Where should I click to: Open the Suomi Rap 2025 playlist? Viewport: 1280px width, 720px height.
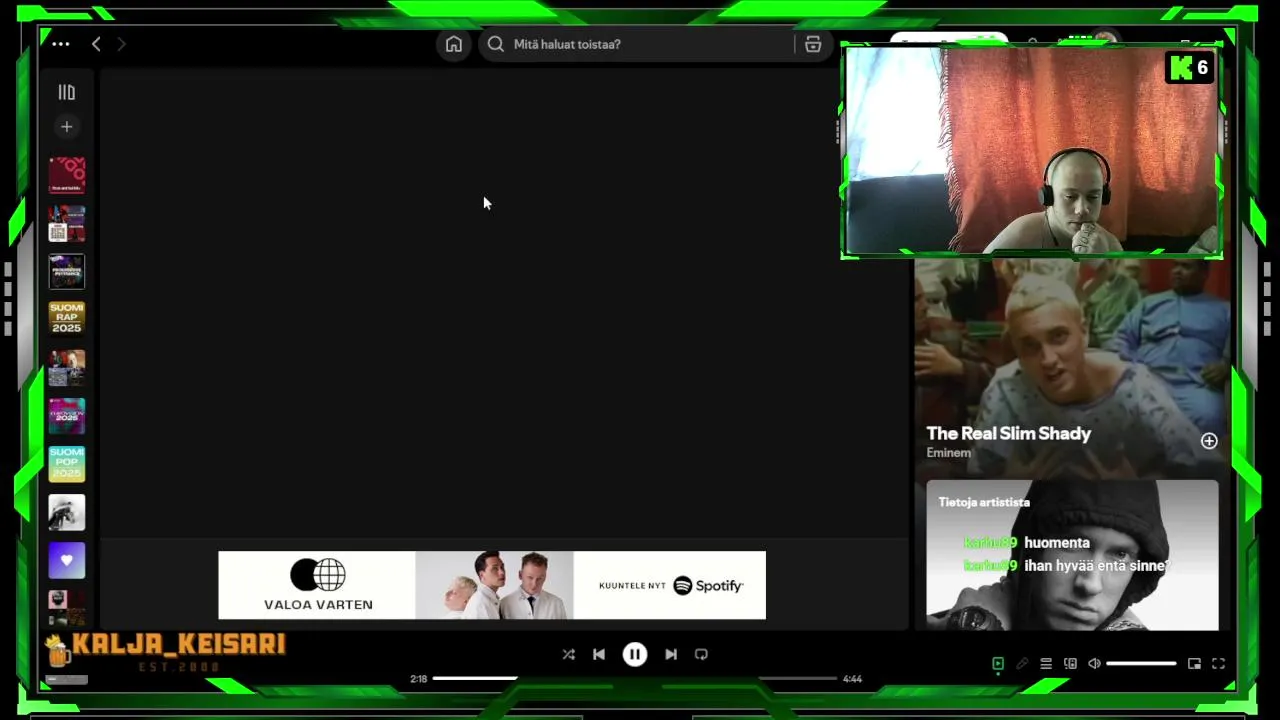coord(67,319)
